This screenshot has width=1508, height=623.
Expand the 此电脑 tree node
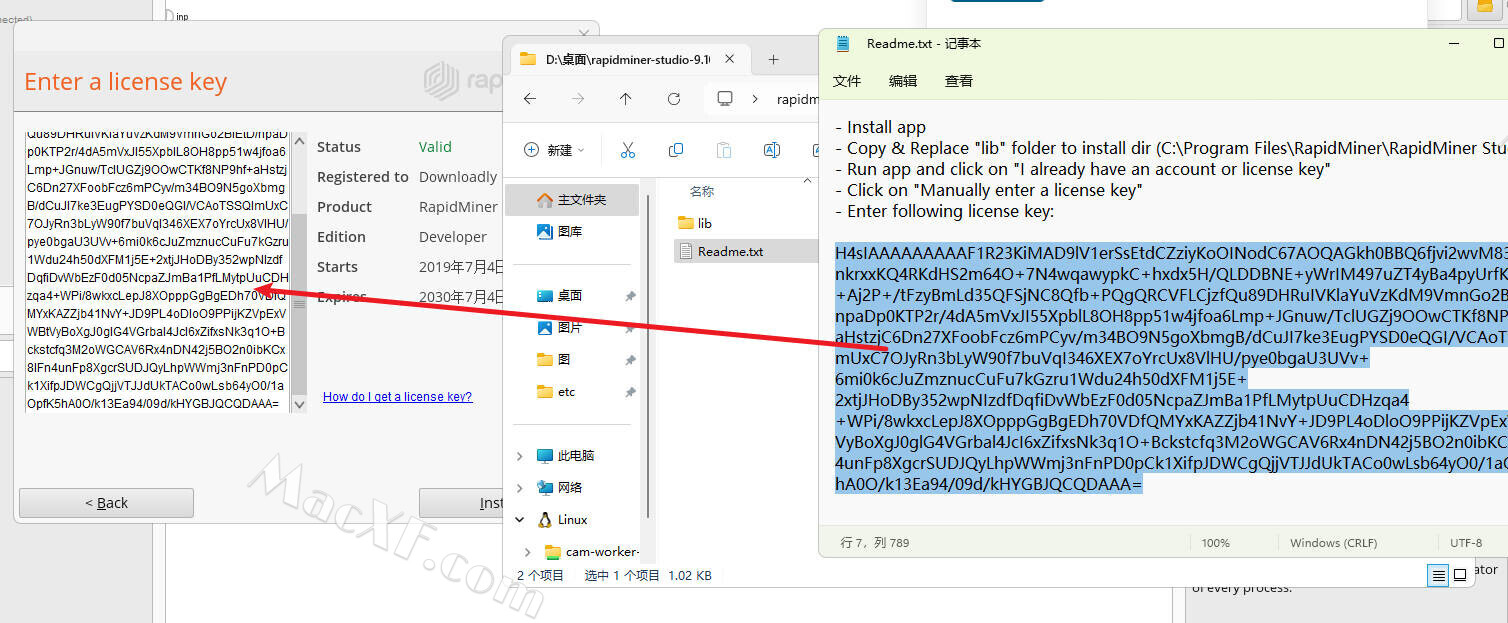tap(519, 456)
